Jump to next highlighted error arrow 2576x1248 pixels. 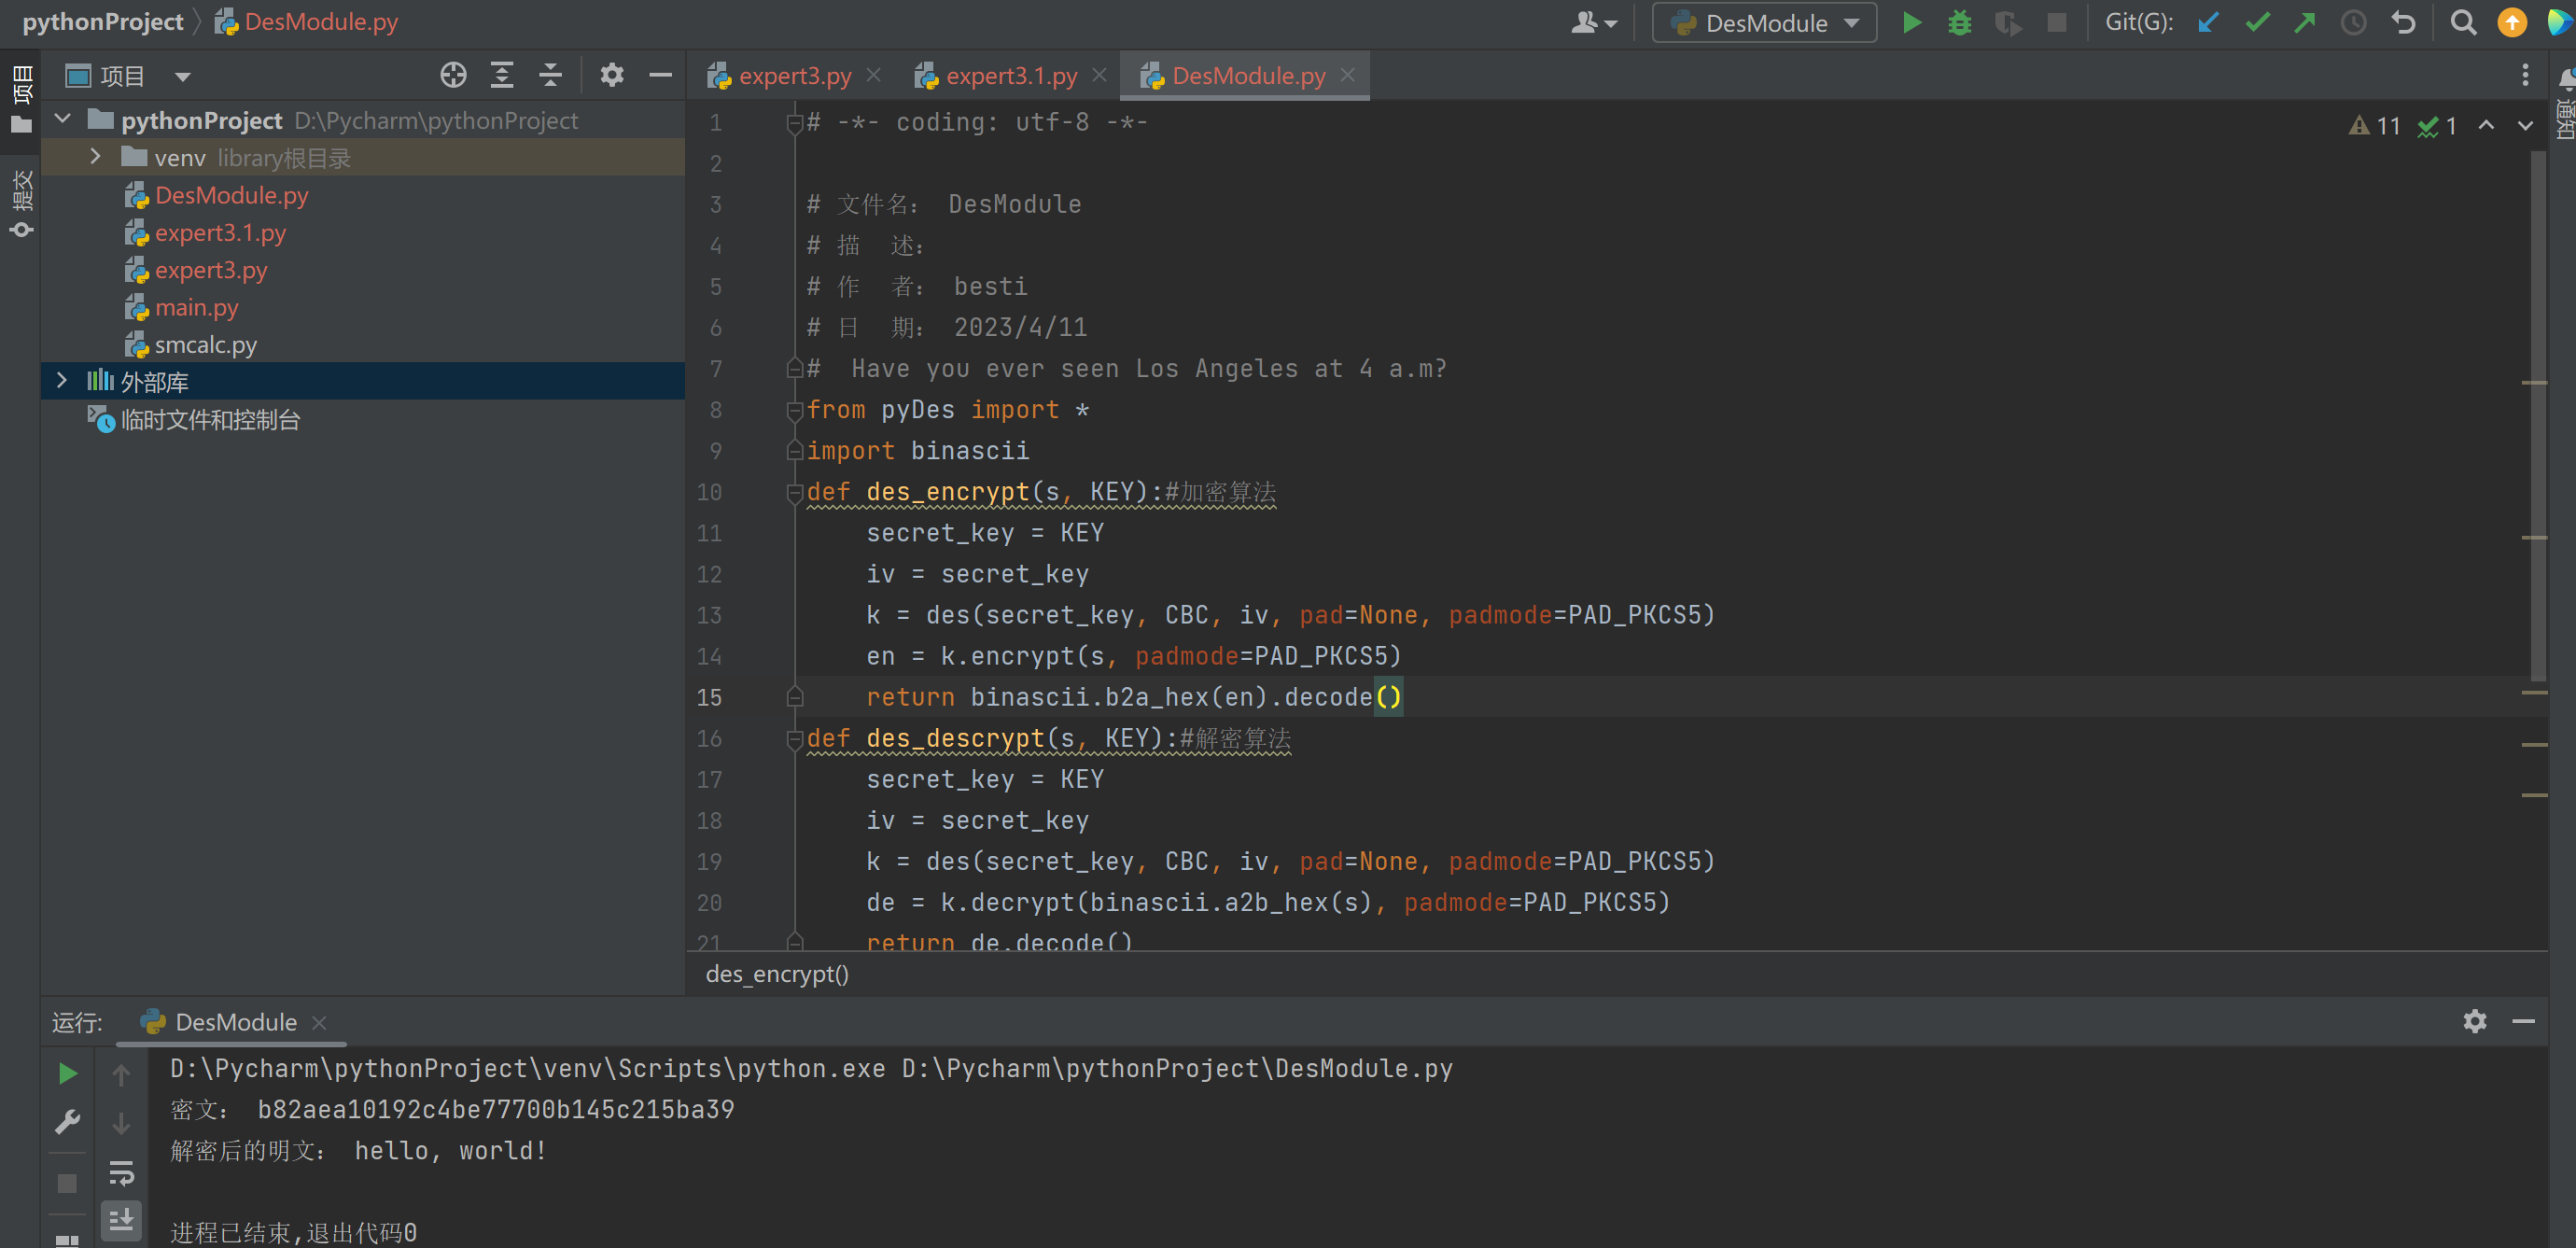click(x=2525, y=125)
